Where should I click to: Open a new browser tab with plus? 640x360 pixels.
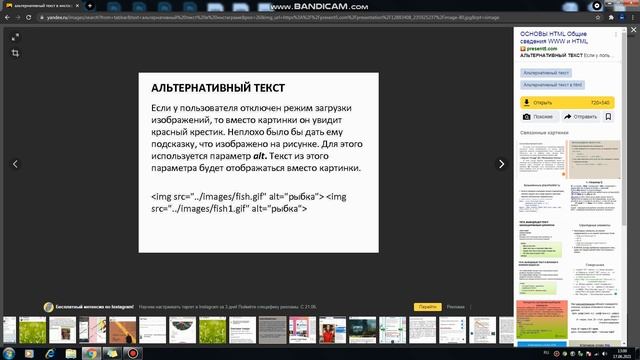point(90,6)
